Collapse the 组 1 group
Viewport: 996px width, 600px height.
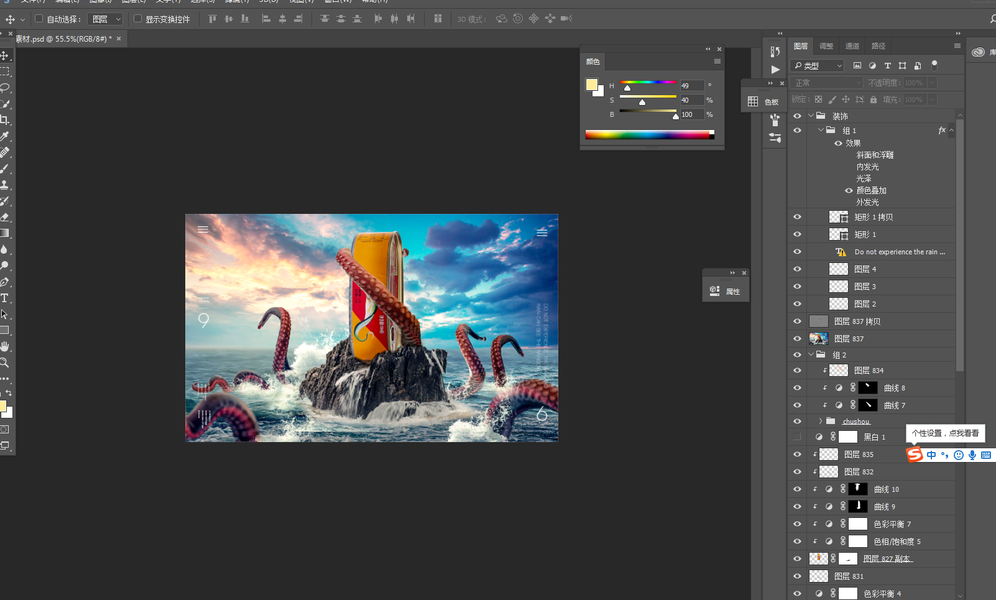821,130
